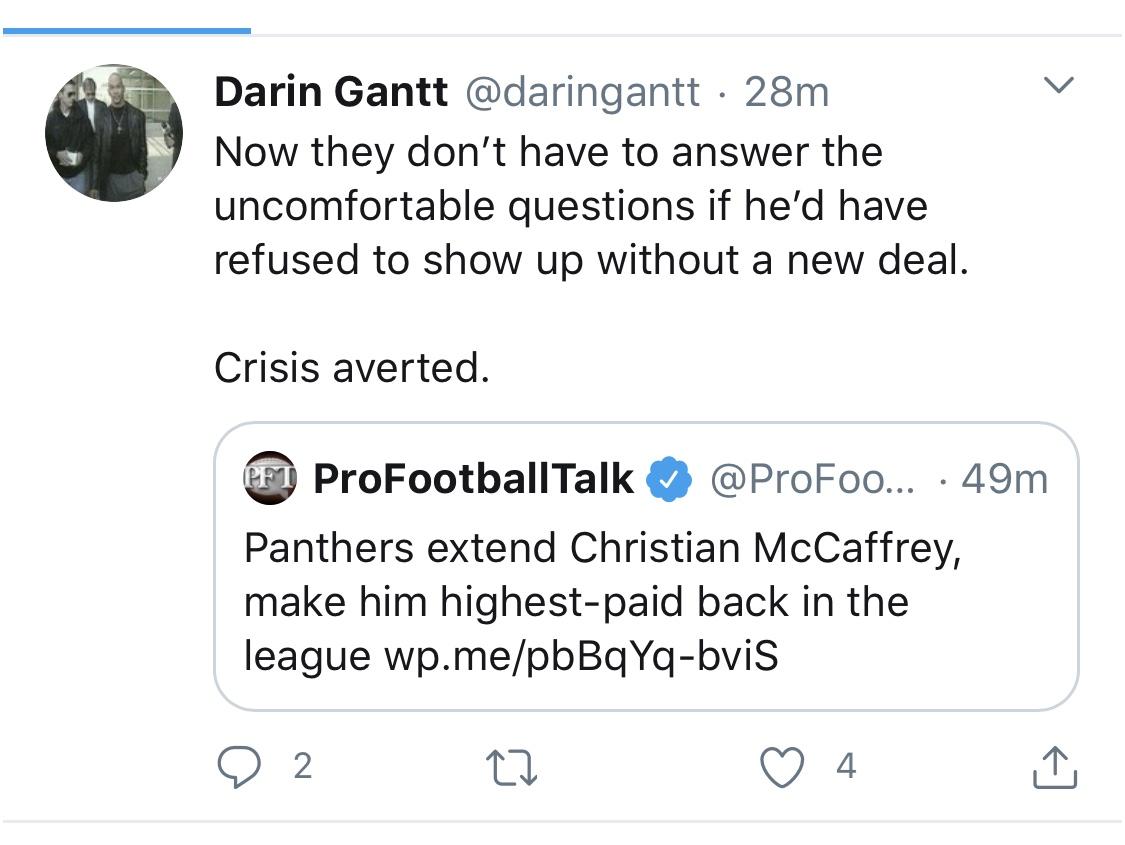Visit the truncated @ProFoo... handle

coord(813,479)
